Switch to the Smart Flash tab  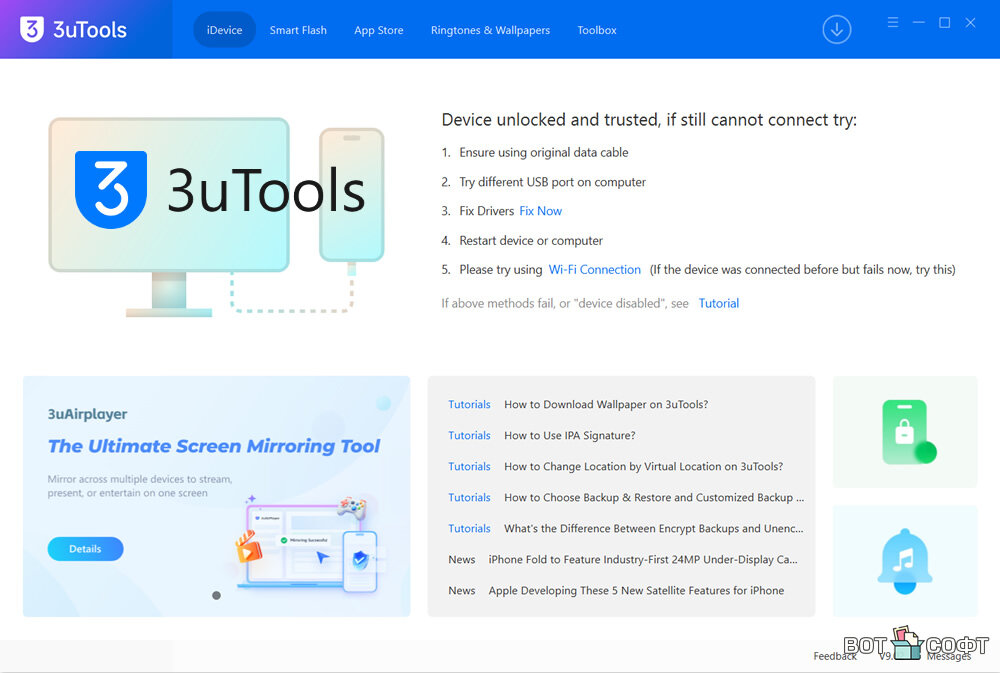298,30
